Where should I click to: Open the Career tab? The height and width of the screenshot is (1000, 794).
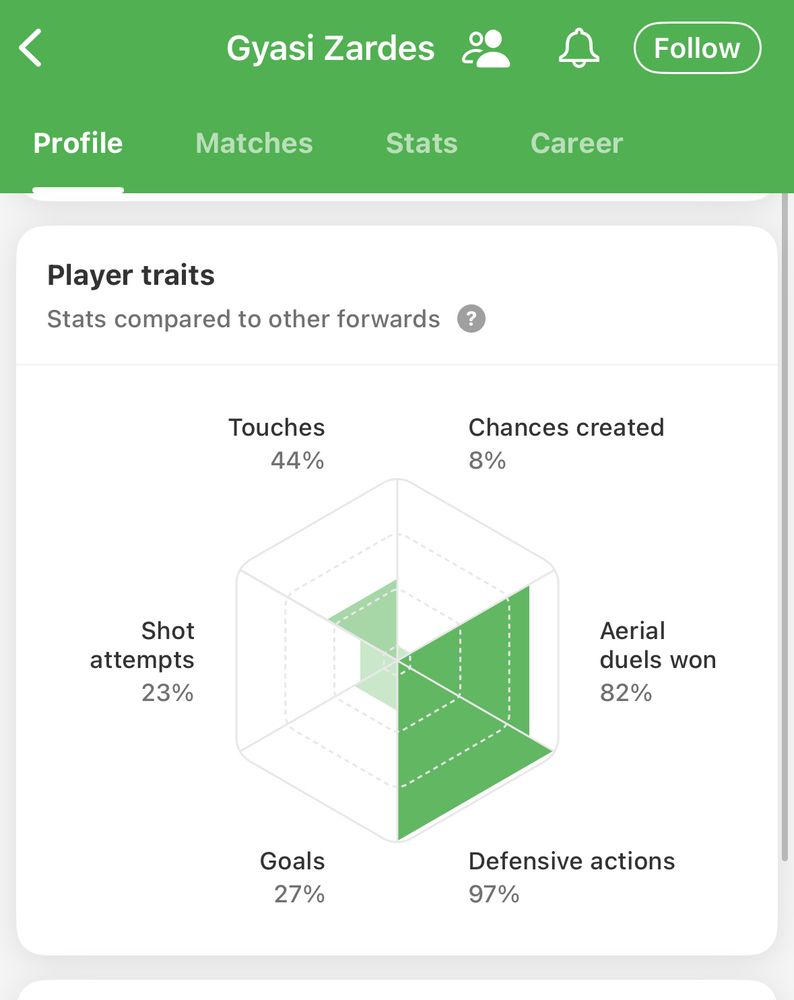tap(577, 143)
